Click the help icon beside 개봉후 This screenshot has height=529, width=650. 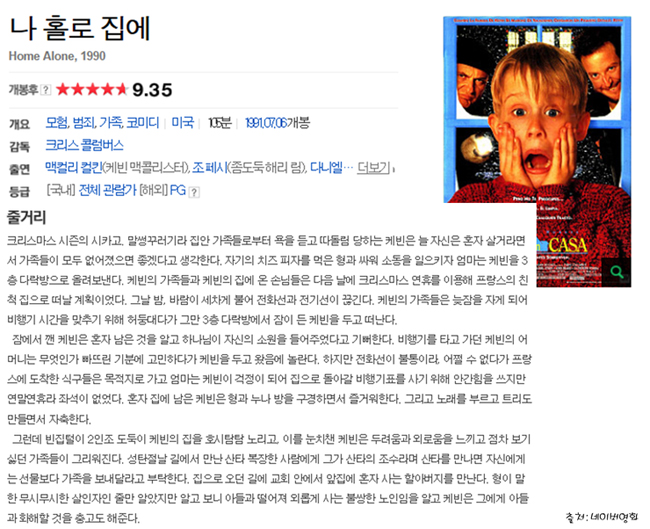[46, 90]
